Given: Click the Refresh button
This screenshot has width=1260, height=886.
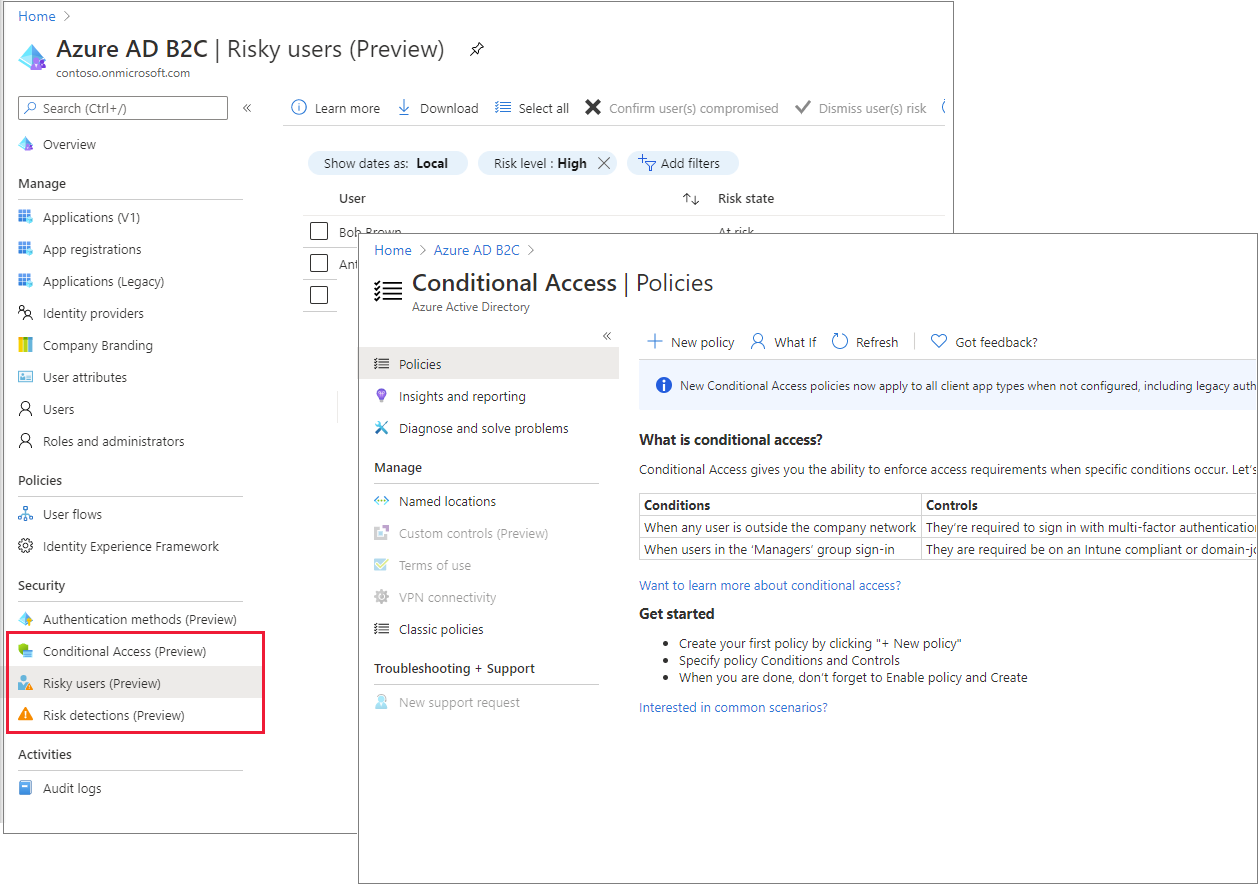Looking at the screenshot, I should 865,342.
